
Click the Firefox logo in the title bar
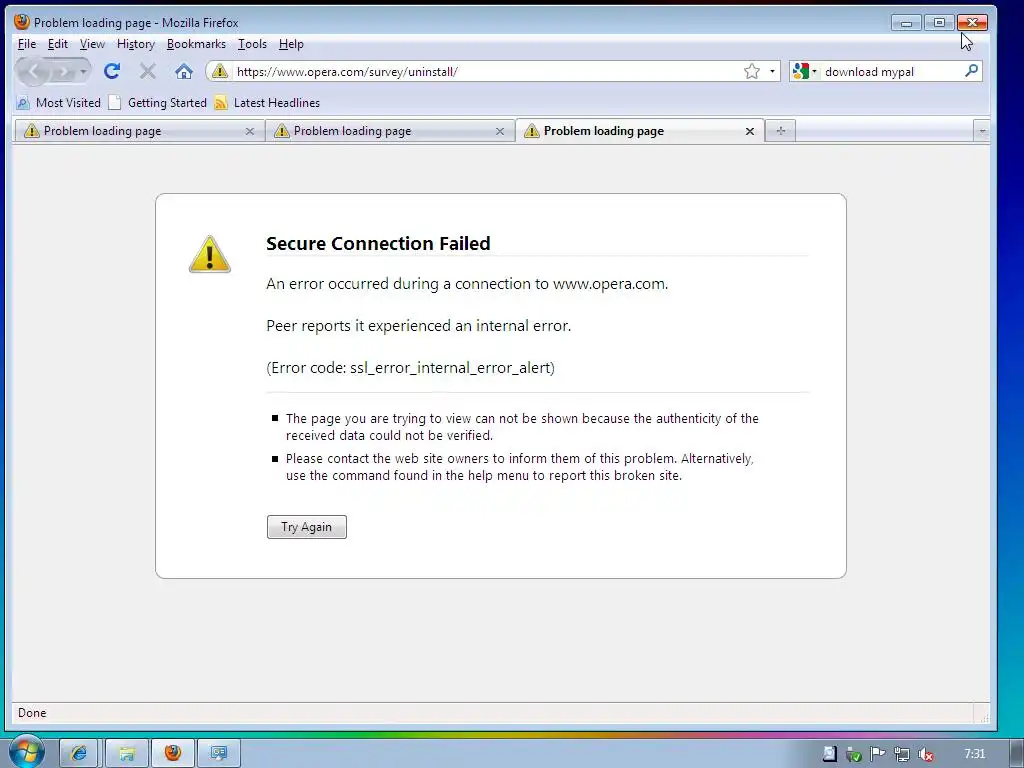point(22,22)
